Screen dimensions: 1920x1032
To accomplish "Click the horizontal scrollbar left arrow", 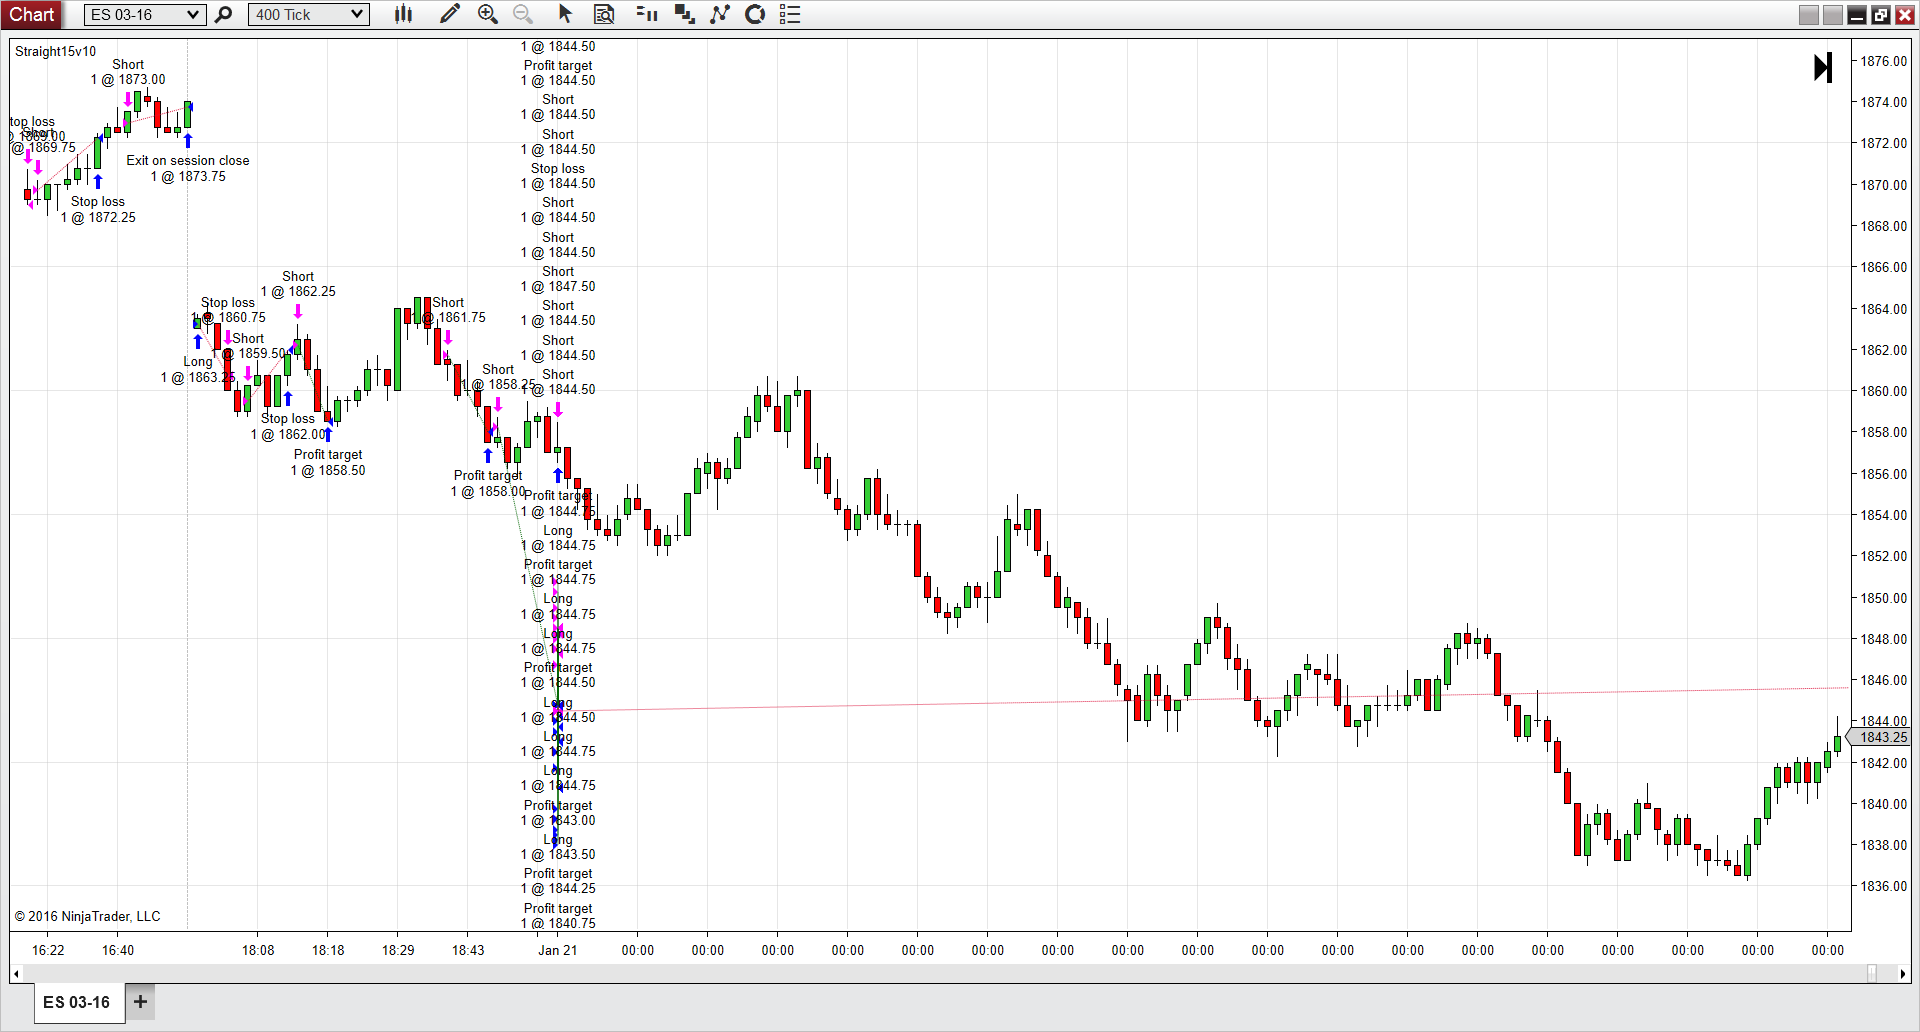I will tap(16, 974).
